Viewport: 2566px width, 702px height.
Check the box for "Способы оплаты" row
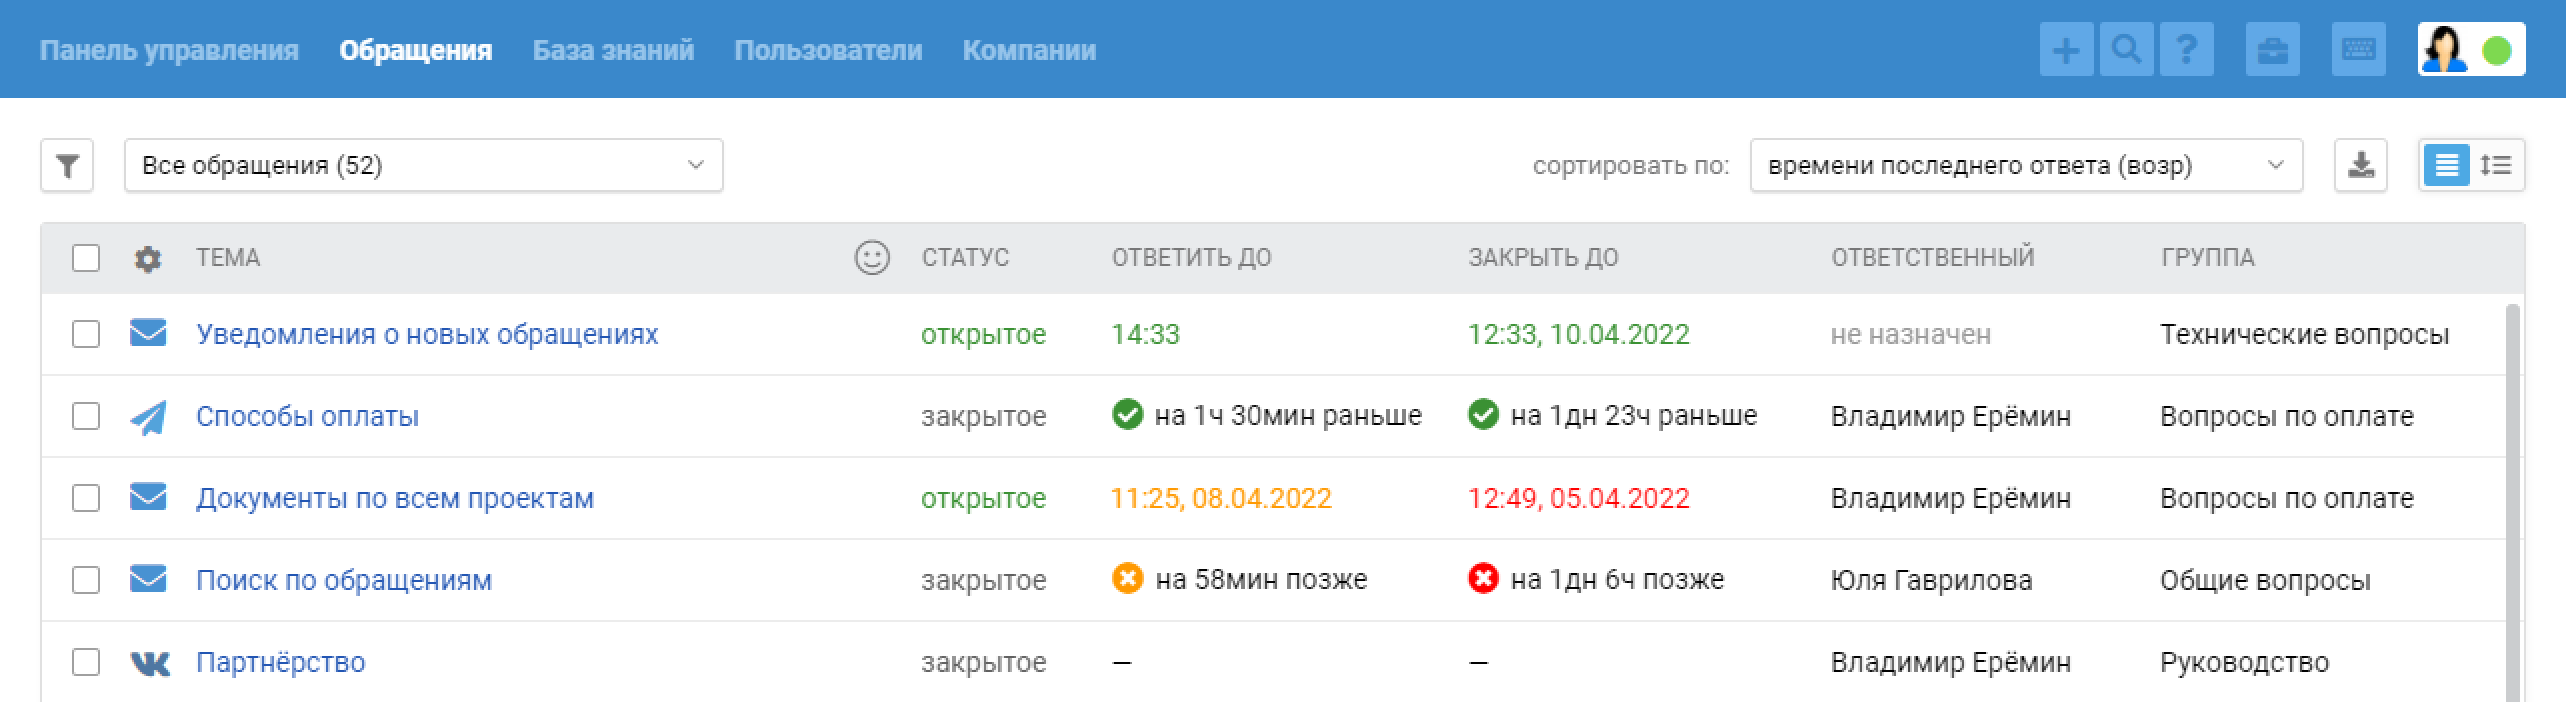86,416
